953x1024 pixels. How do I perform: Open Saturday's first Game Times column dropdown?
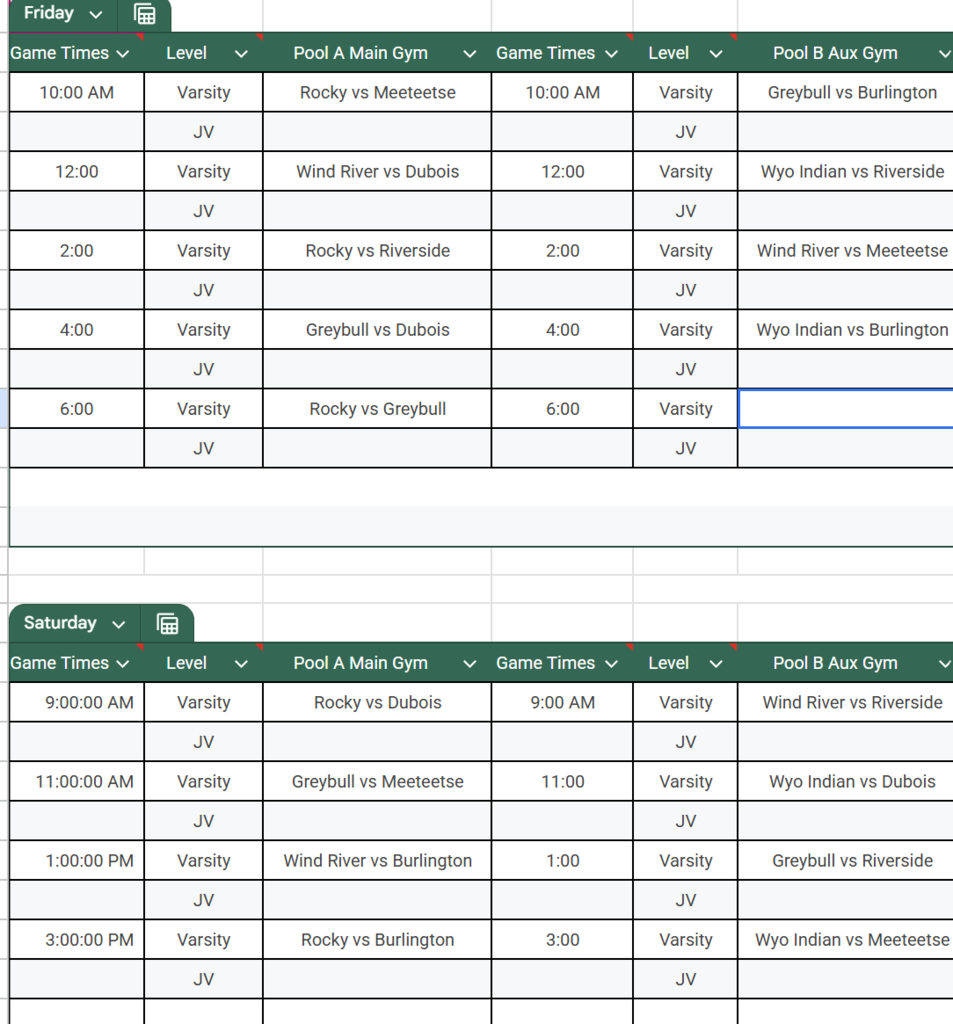(x=123, y=664)
